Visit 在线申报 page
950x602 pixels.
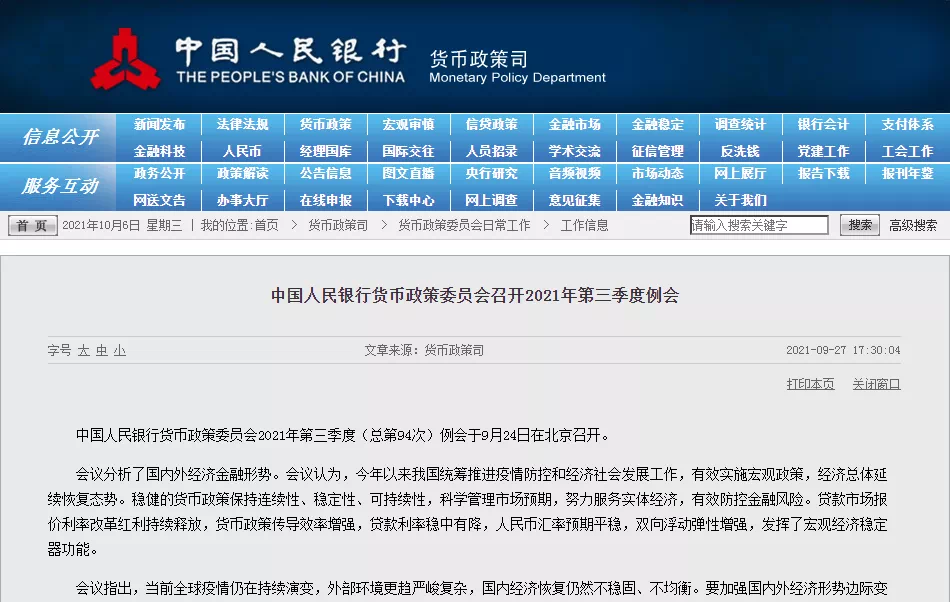(x=325, y=200)
